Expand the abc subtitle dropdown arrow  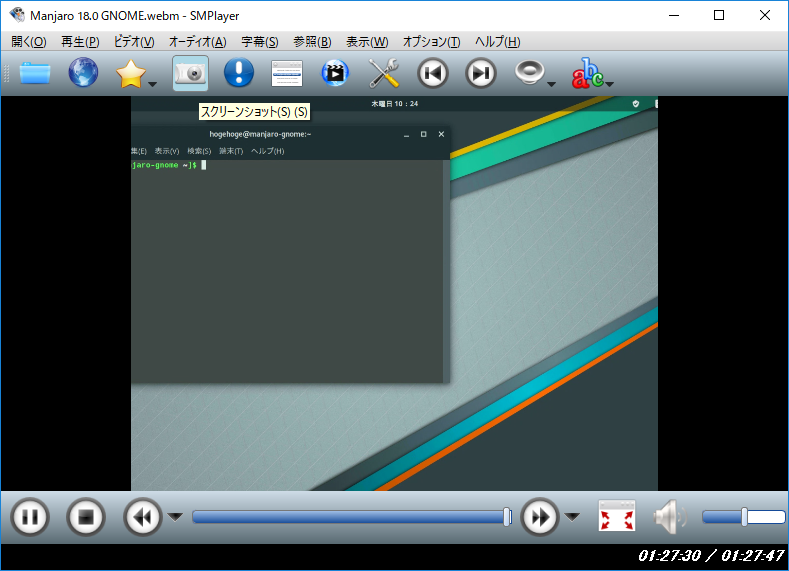[x=609, y=84]
